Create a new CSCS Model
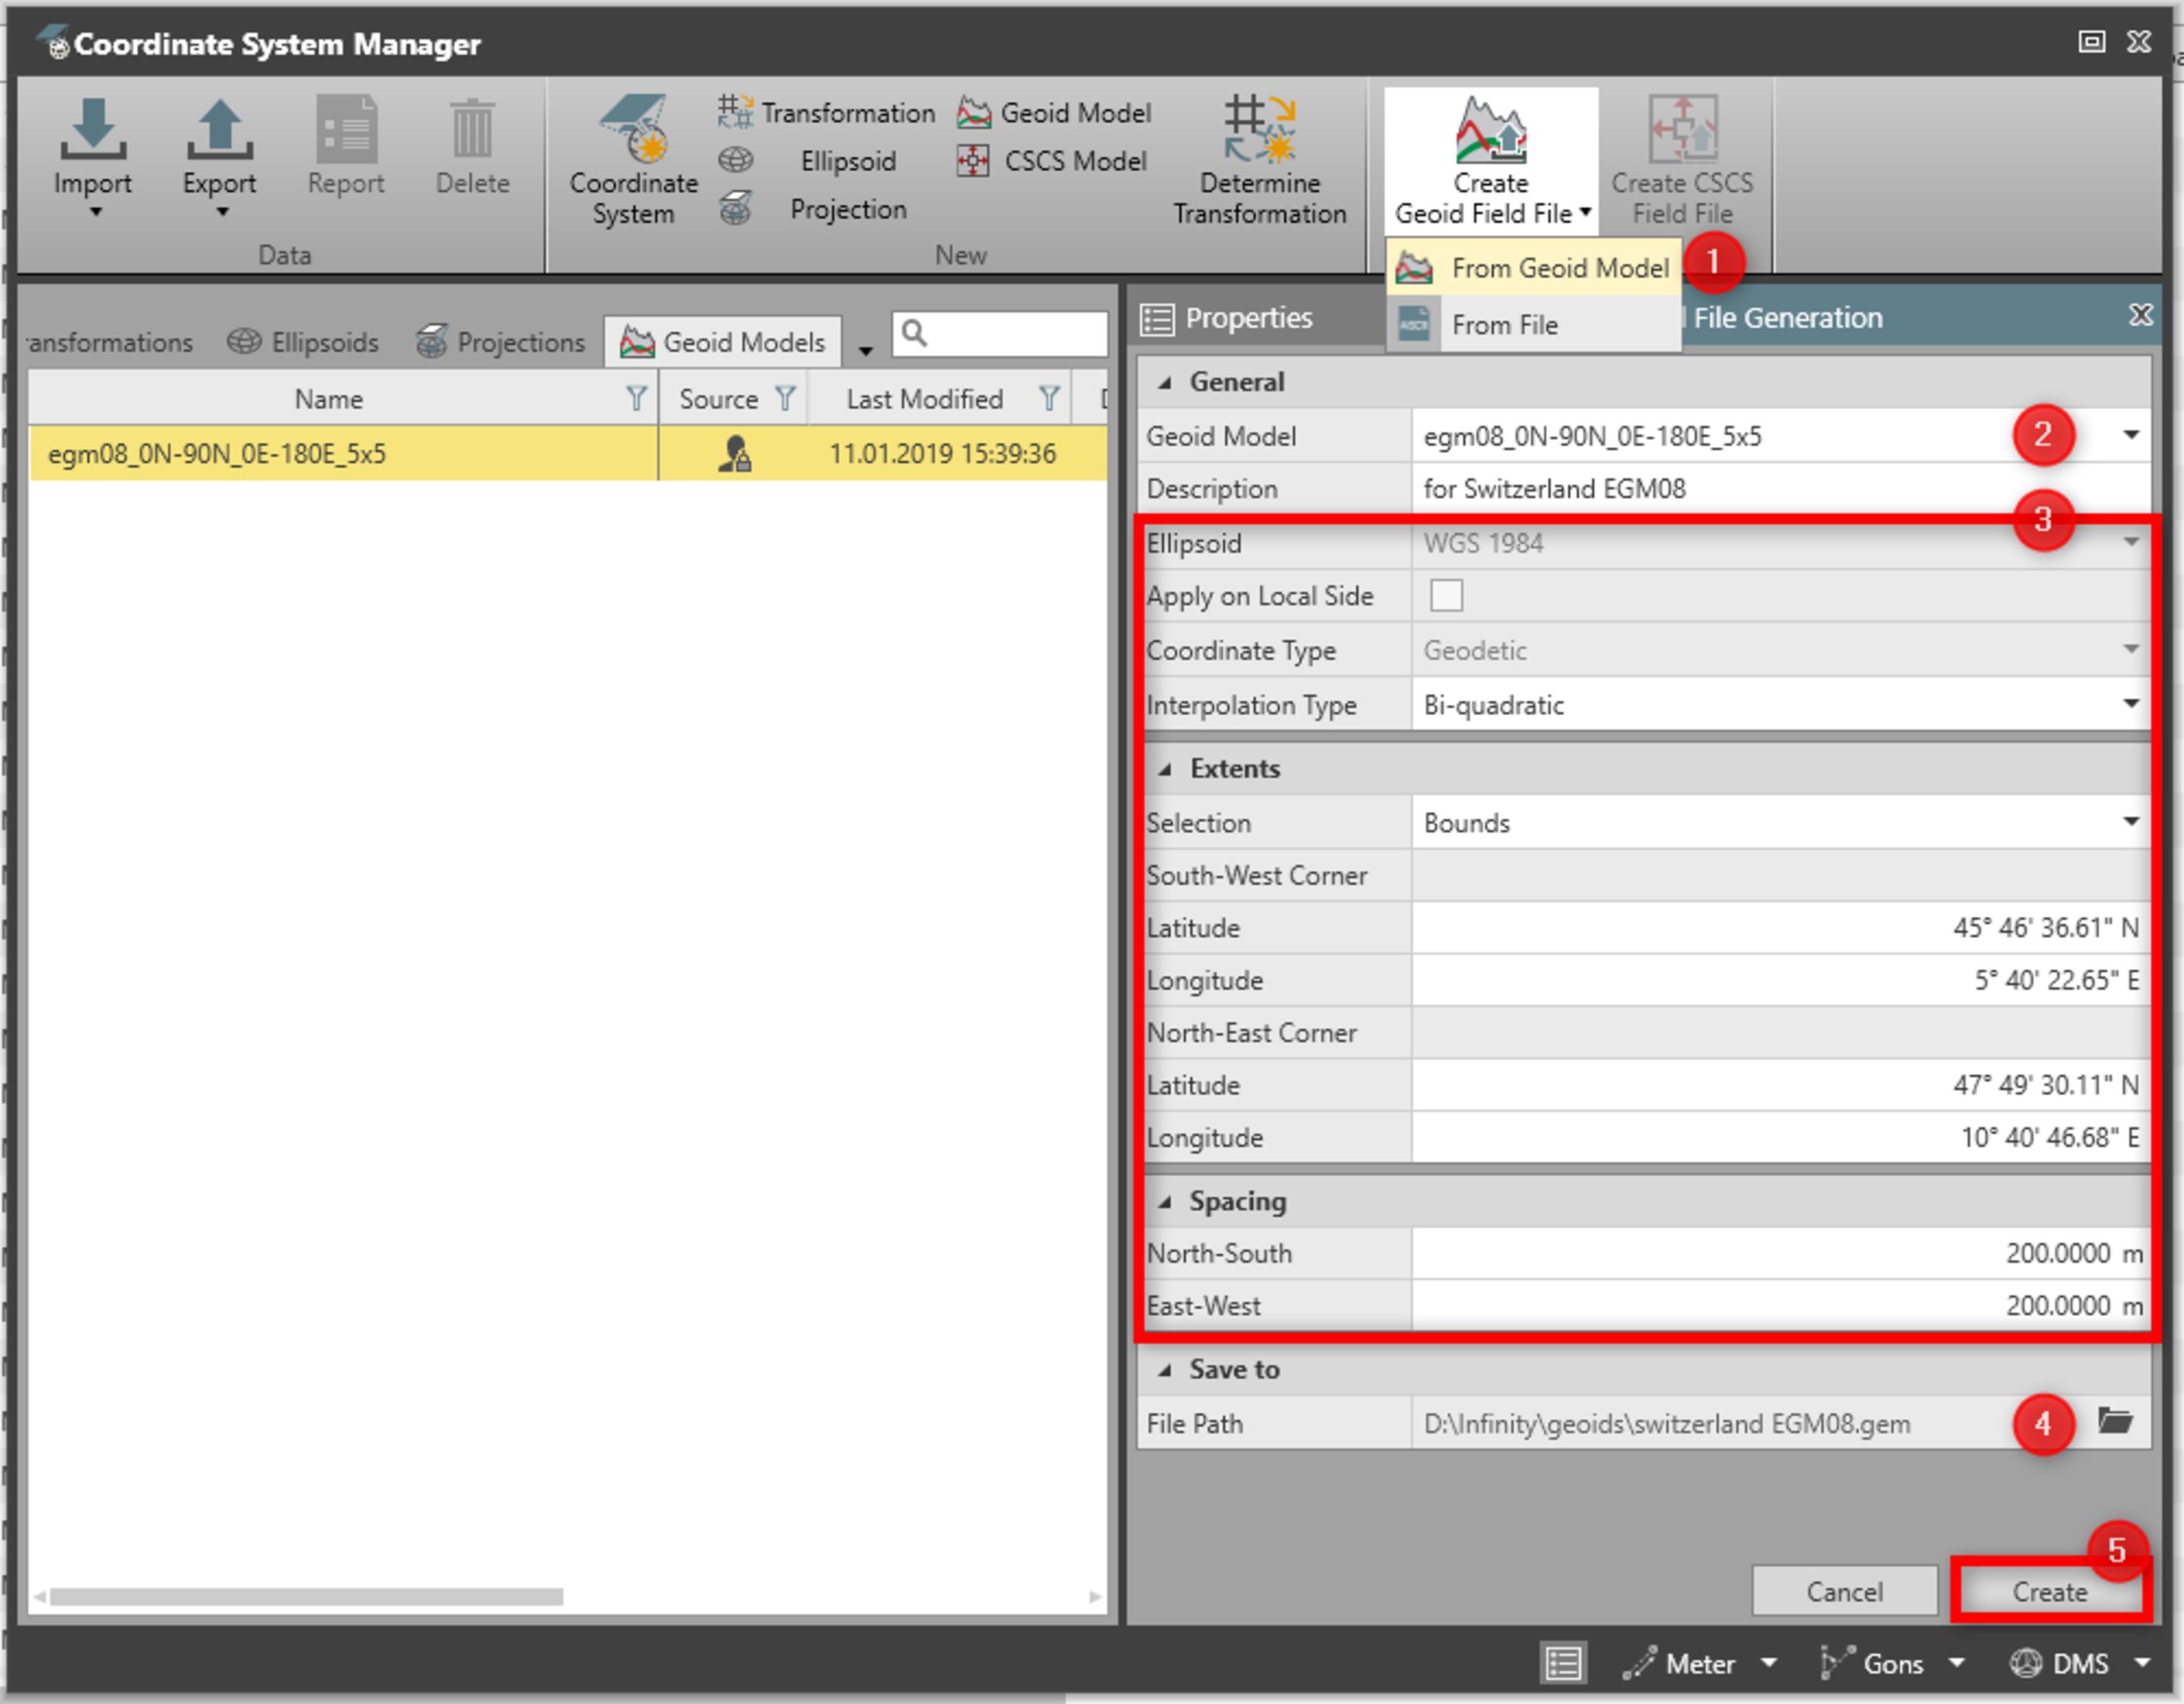 pos(1052,161)
